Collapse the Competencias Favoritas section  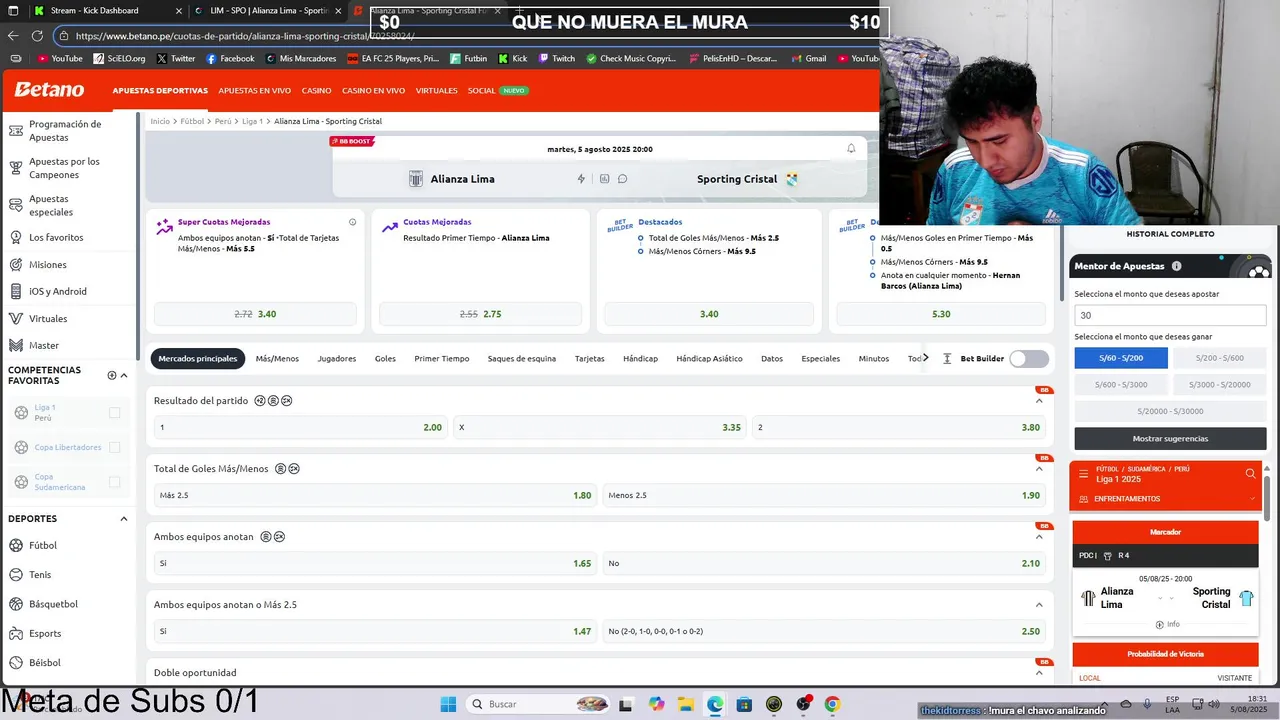[124, 375]
